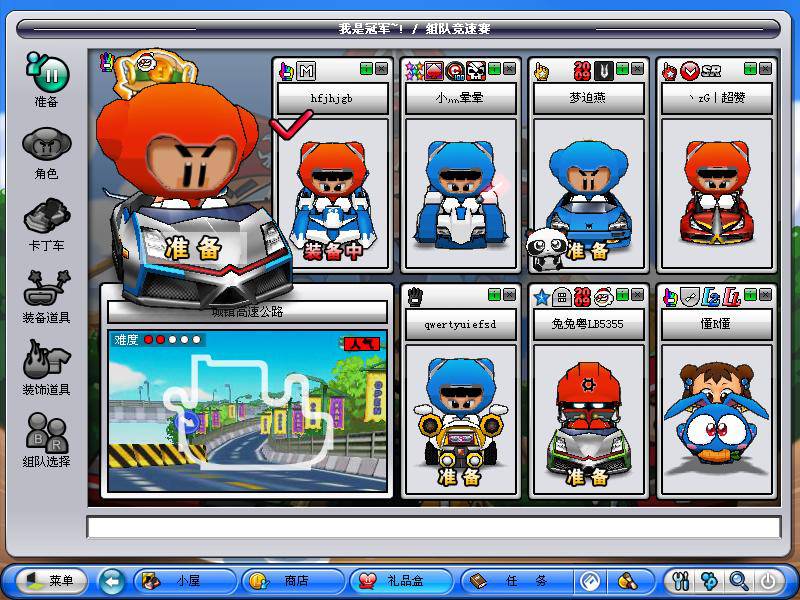Image resolution: width=800 pixels, height=600 pixels.
Task: Click the room title 我是冠军 bar
Action: click(x=398, y=29)
